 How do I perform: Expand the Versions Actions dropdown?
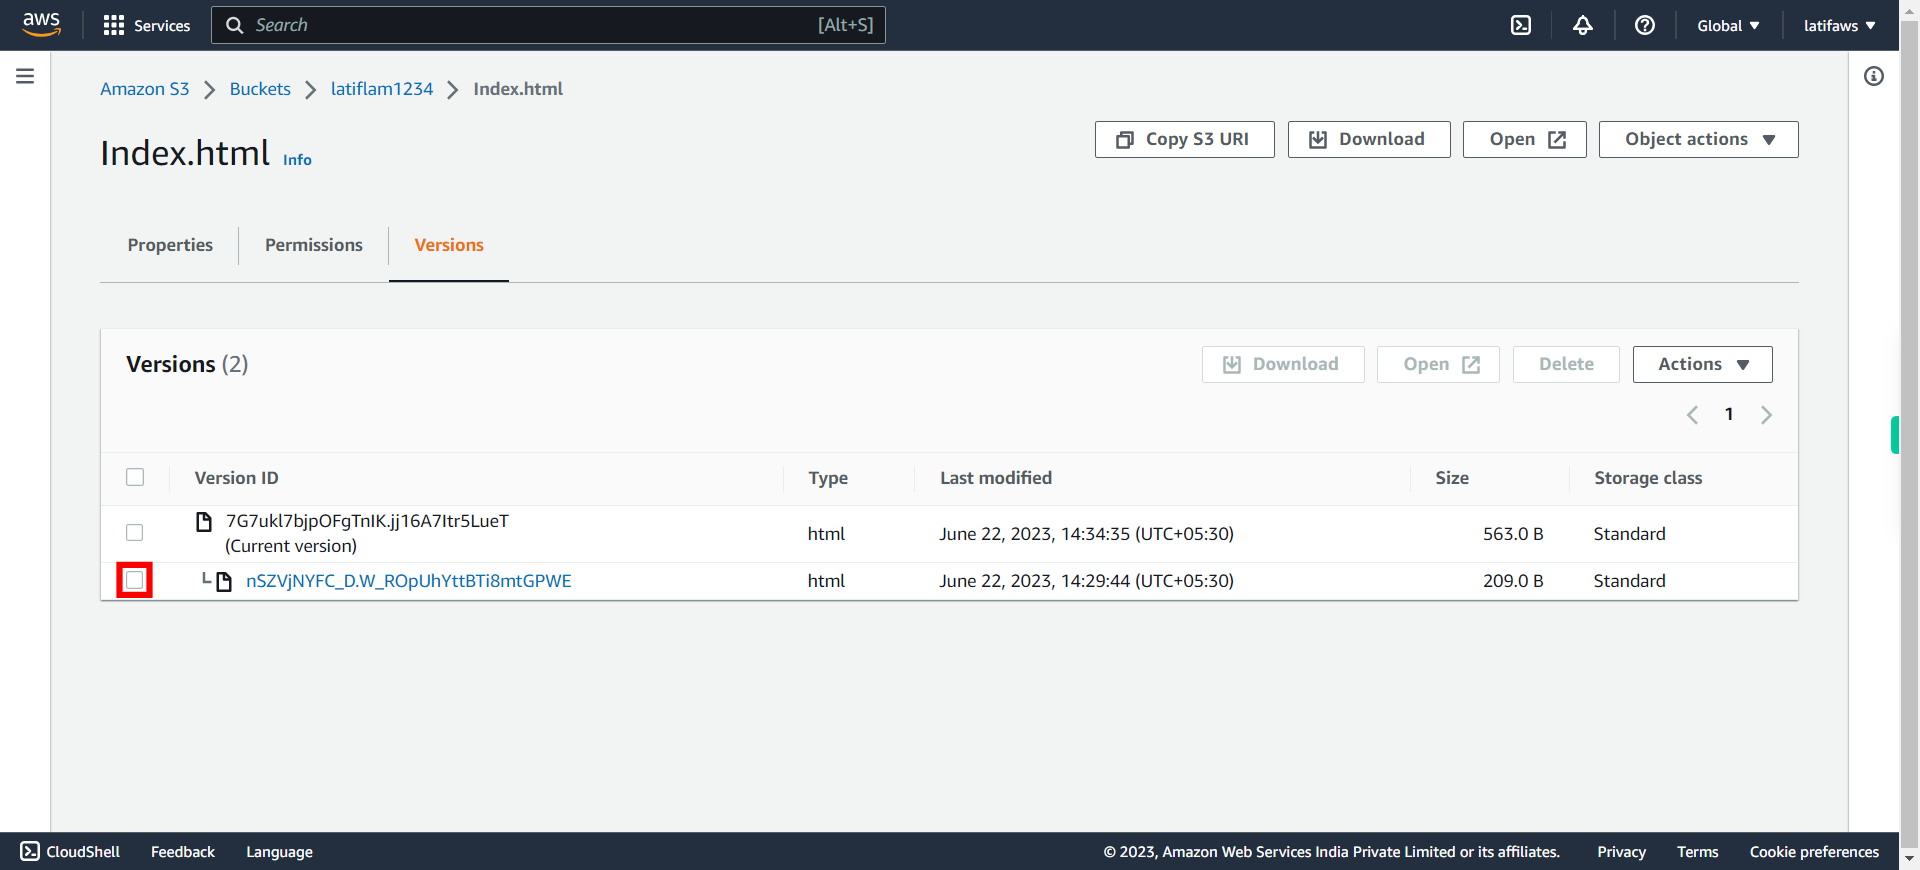click(1702, 364)
